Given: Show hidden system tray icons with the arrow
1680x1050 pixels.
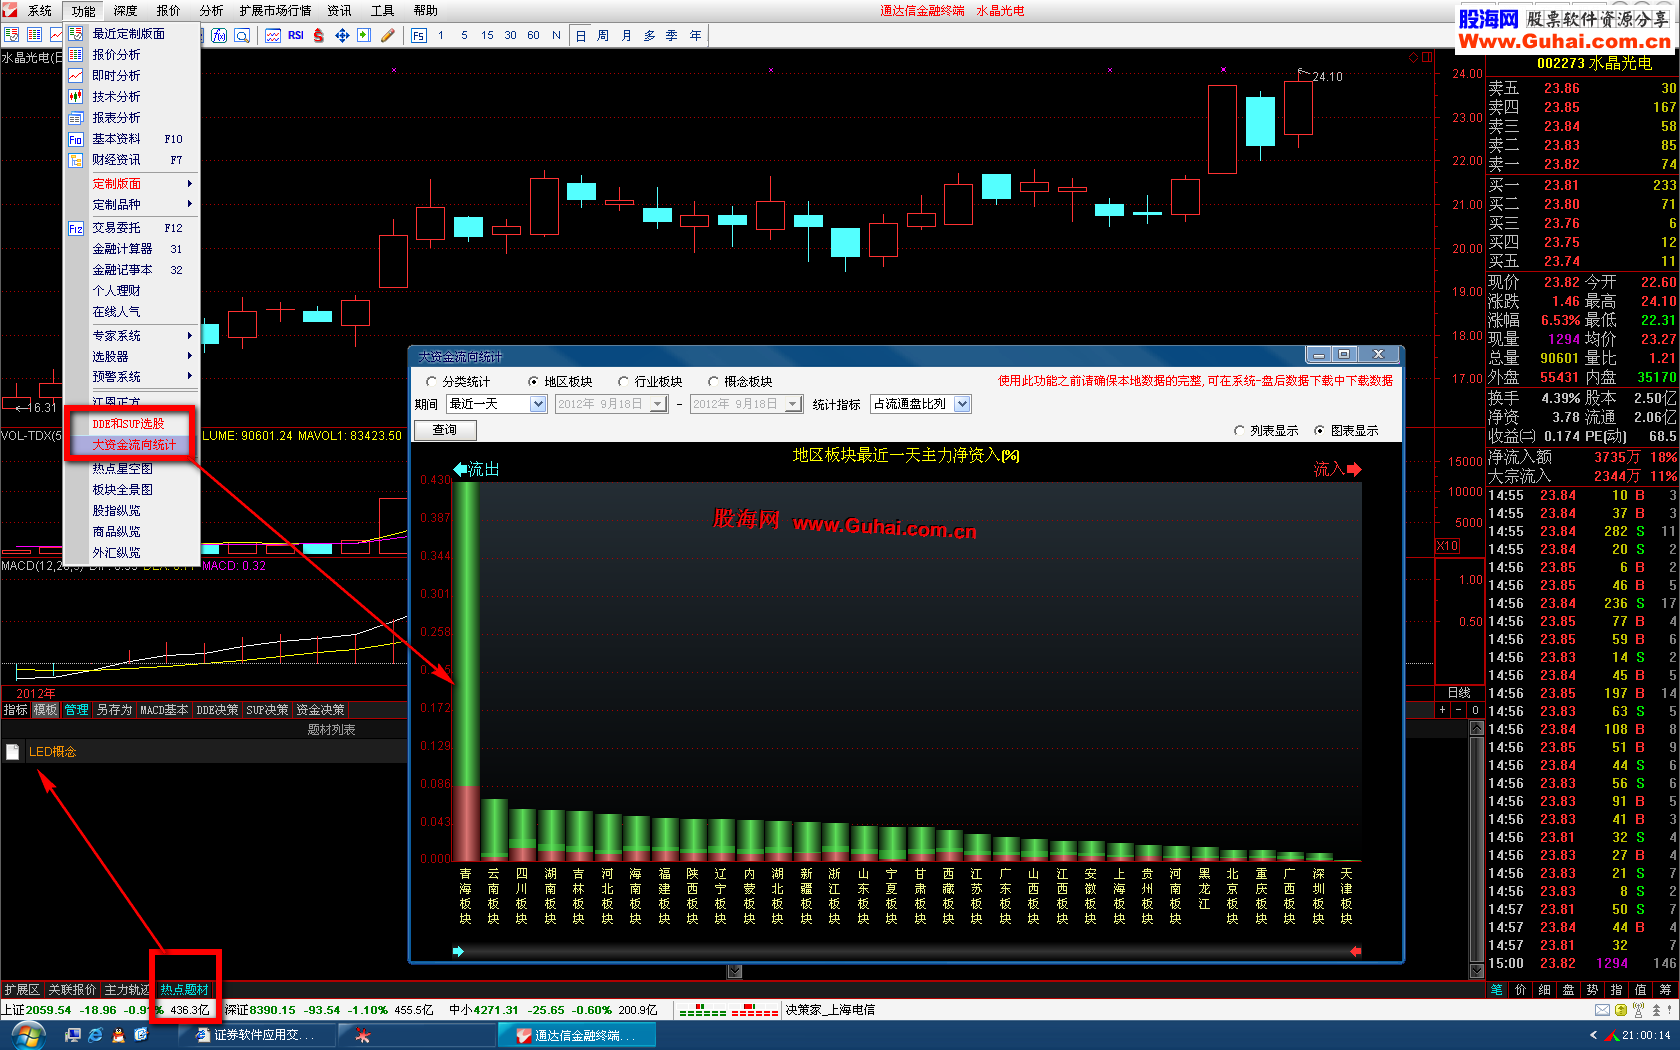Looking at the screenshot, I should pos(1593,1035).
